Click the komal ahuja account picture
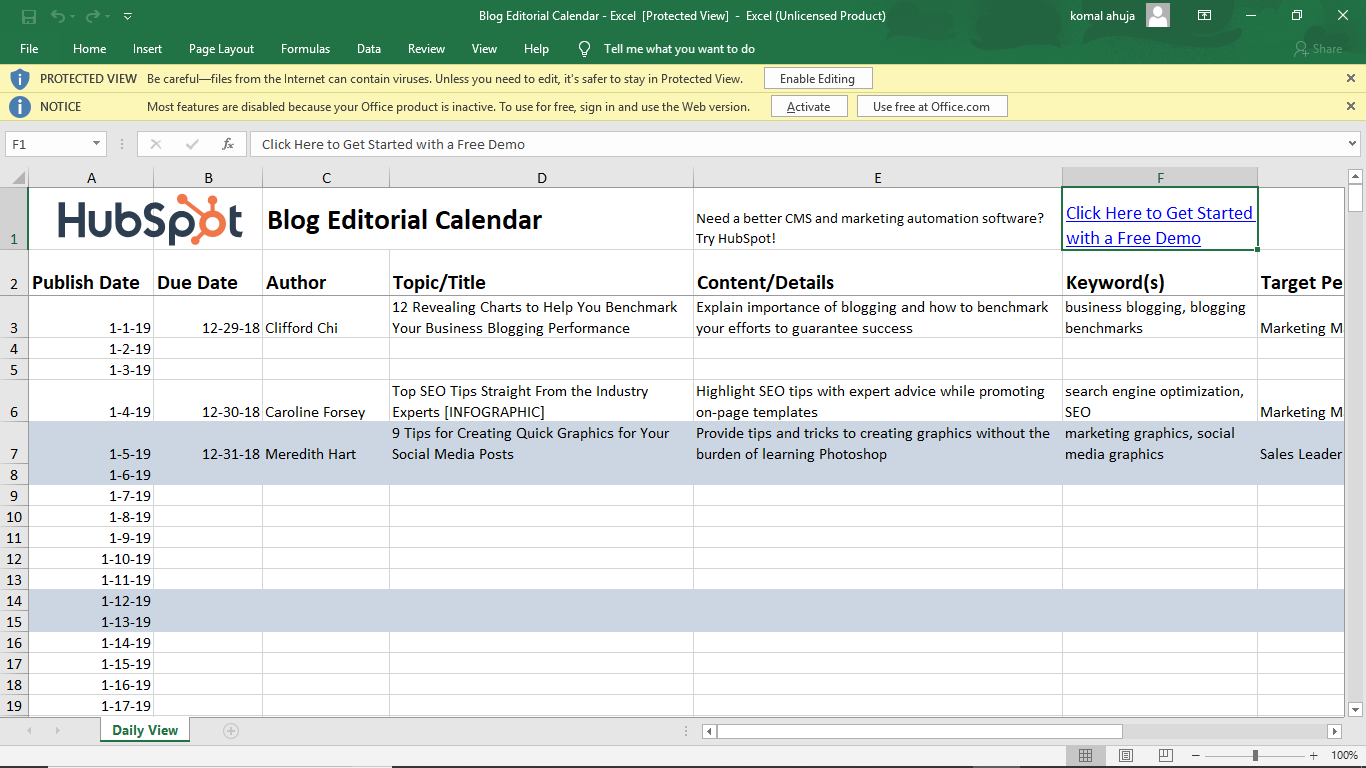1366x768 pixels. [x=1158, y=15]
